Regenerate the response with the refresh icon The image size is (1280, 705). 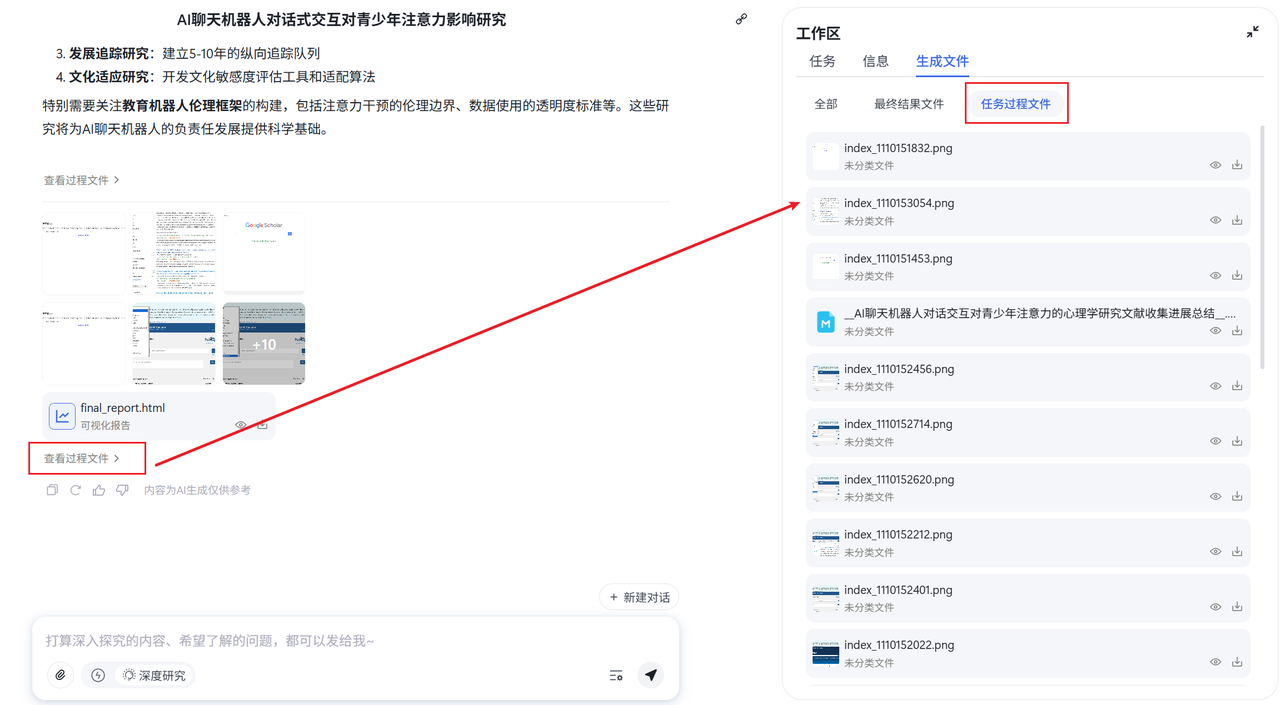pos(75,489)
